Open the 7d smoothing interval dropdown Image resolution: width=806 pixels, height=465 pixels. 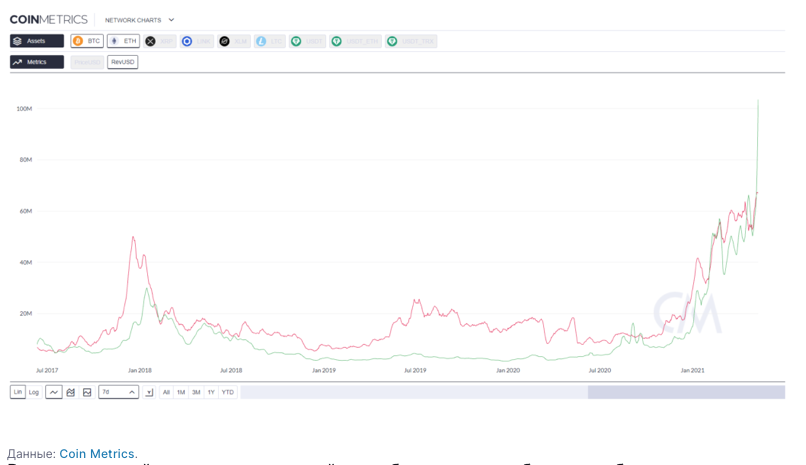pos(118,392)
